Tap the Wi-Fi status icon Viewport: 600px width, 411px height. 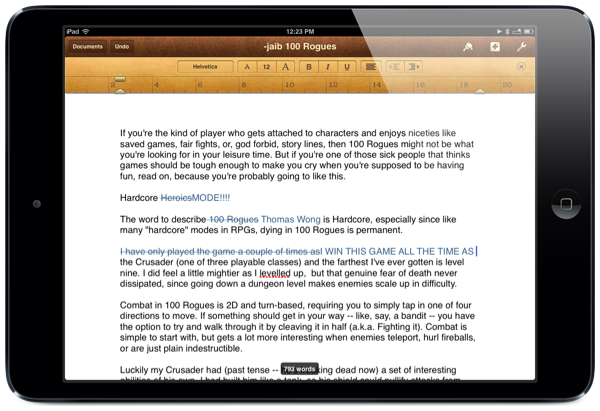point(86,31)
